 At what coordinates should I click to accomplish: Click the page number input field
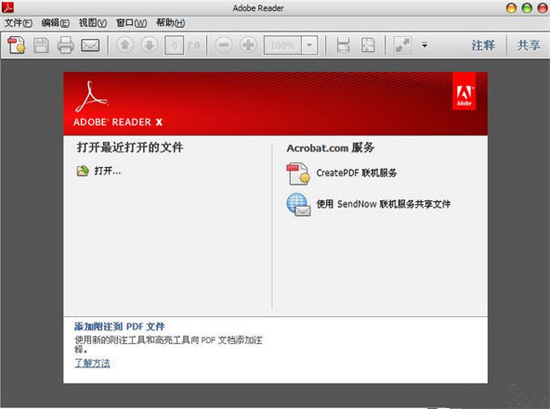[174, 45]
